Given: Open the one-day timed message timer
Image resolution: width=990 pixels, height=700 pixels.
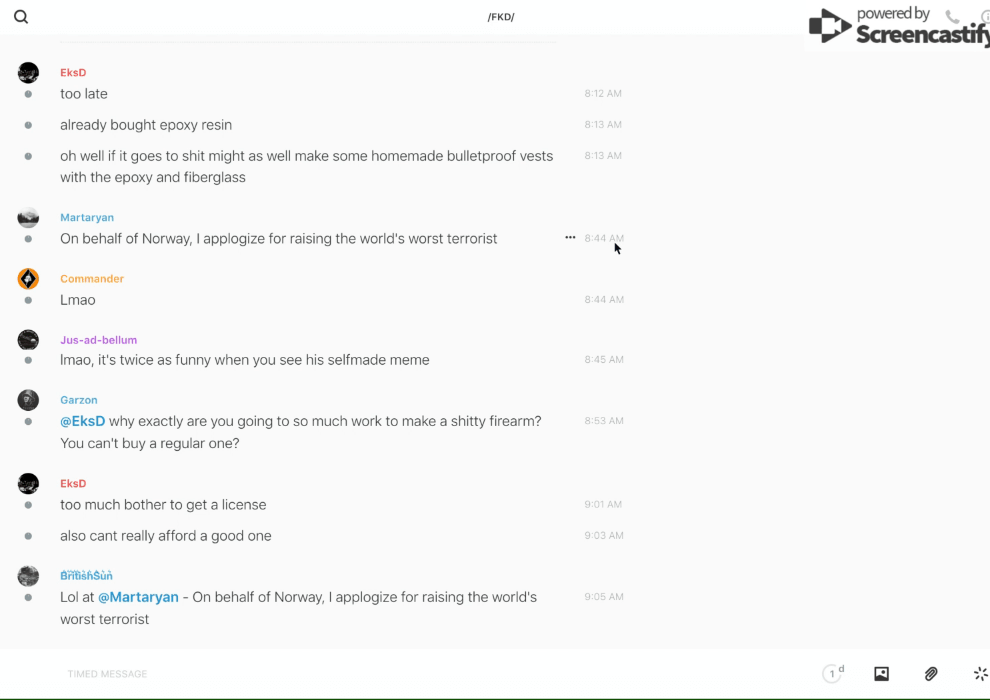Looking at the screenshot, I should [x=833, y=674].
